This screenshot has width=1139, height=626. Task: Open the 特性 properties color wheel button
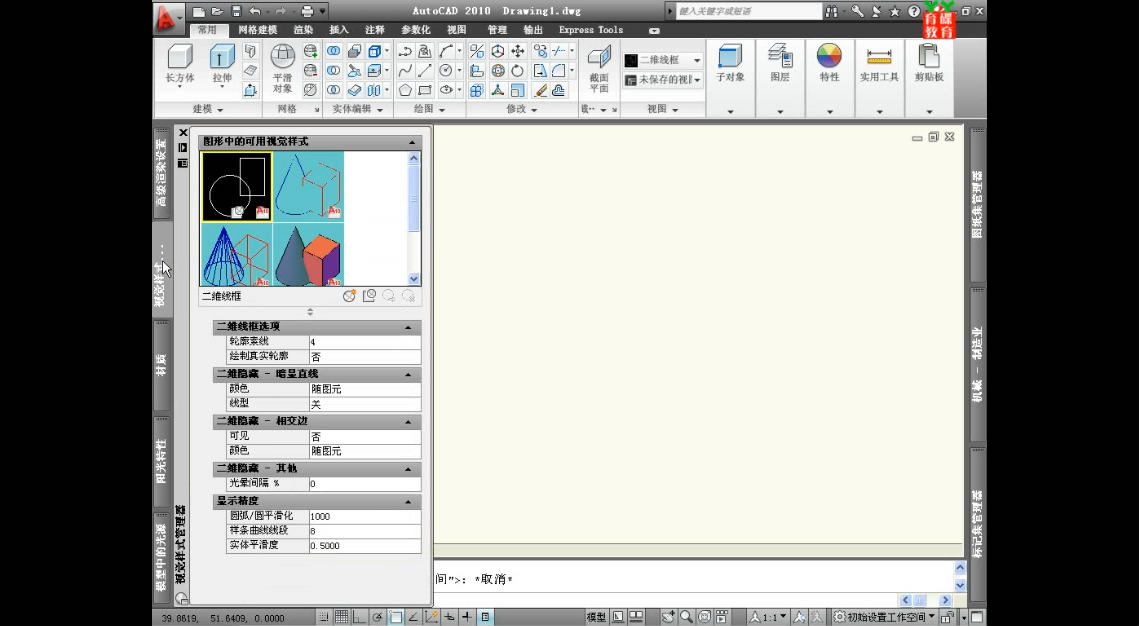829,62
